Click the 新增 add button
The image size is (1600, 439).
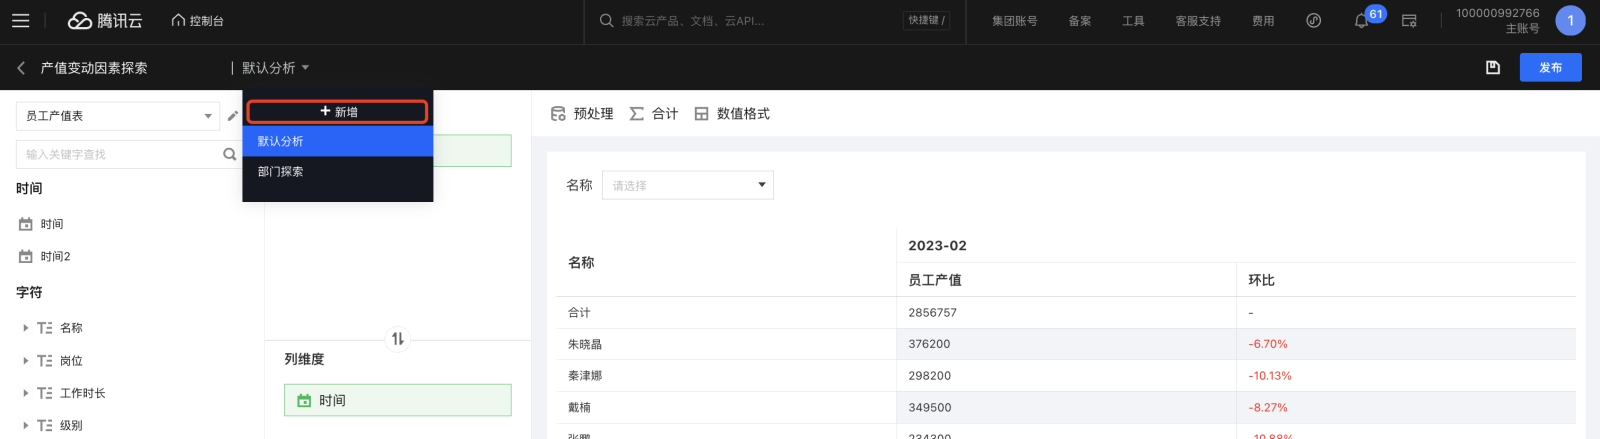tap(338, 112)
